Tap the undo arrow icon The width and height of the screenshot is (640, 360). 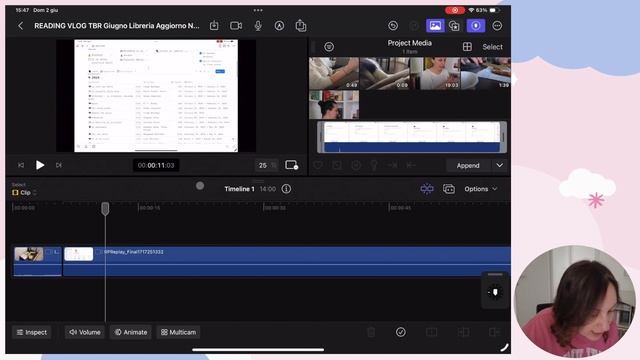393,26
